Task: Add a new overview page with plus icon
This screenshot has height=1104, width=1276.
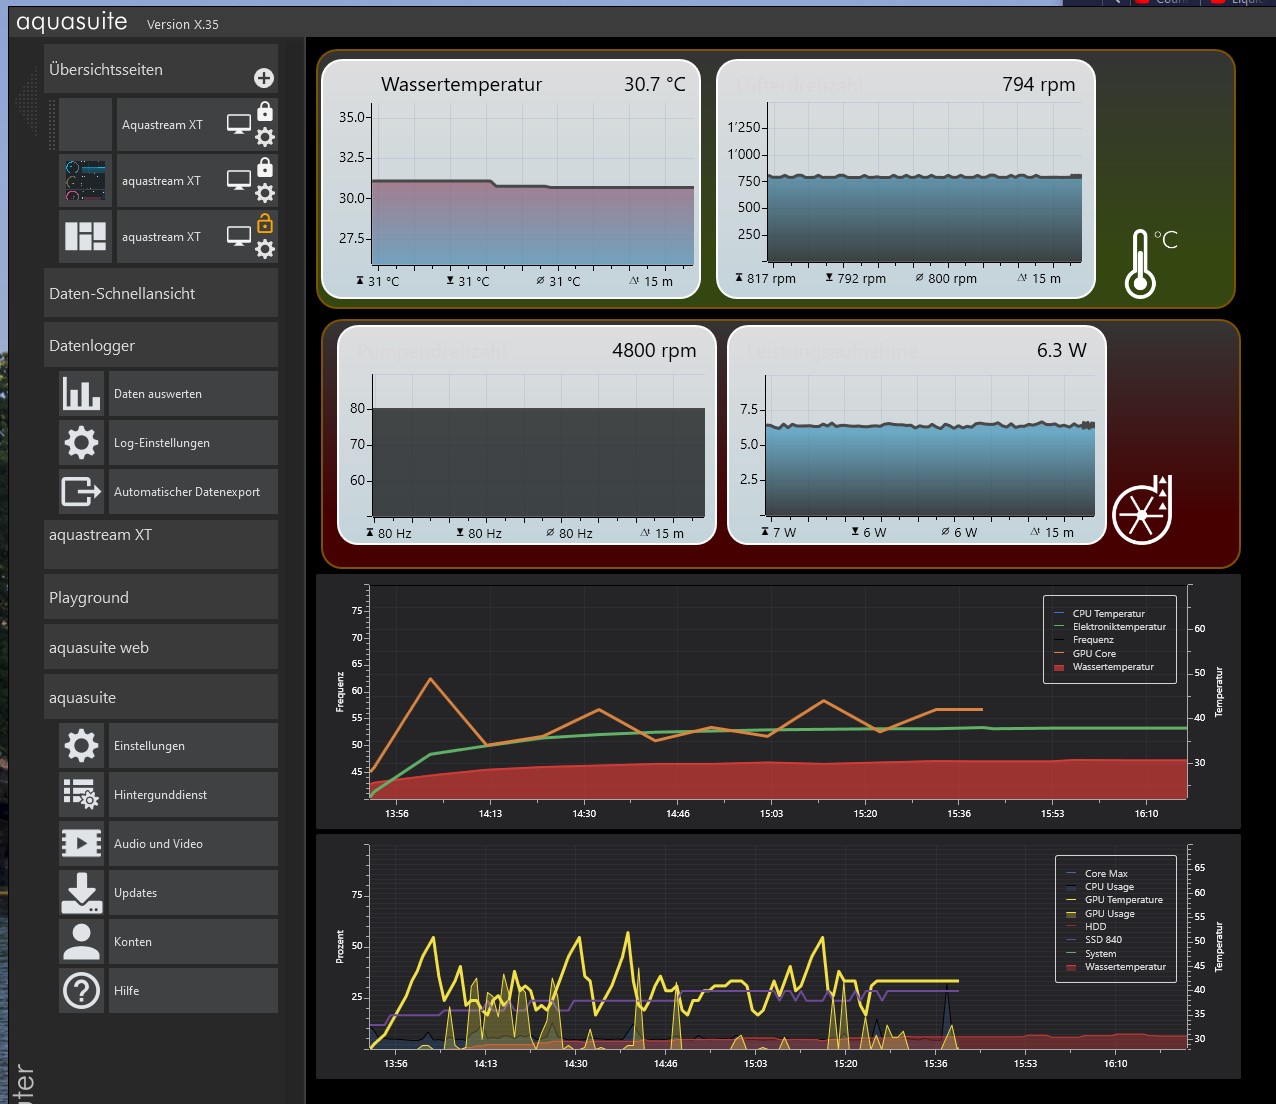Action: coord(264,78)
